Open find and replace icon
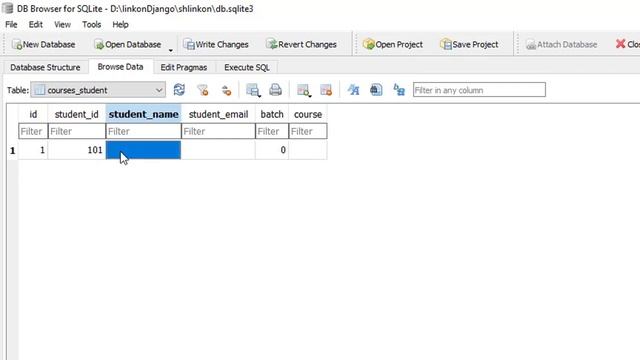This screenshot has width=640, height=360. pyautogui.click(x=399, y=90)
